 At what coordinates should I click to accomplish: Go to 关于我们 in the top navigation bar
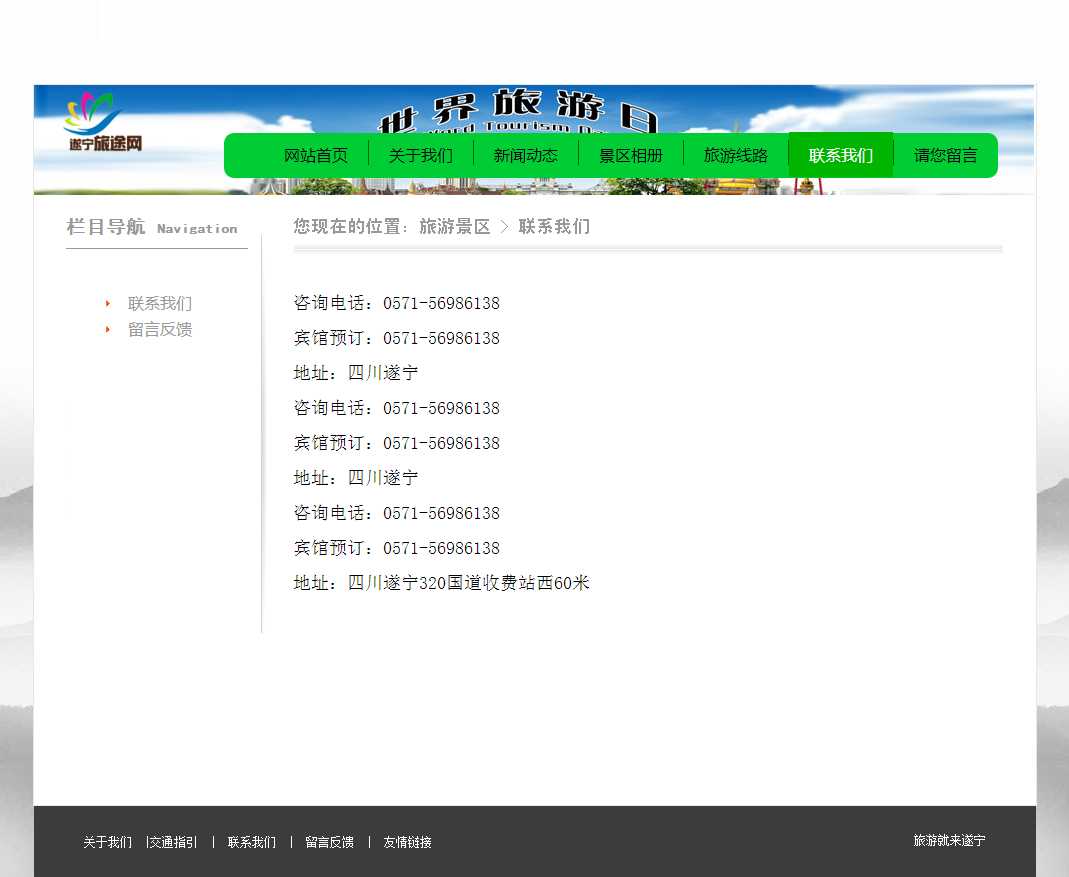pos(421,156)
